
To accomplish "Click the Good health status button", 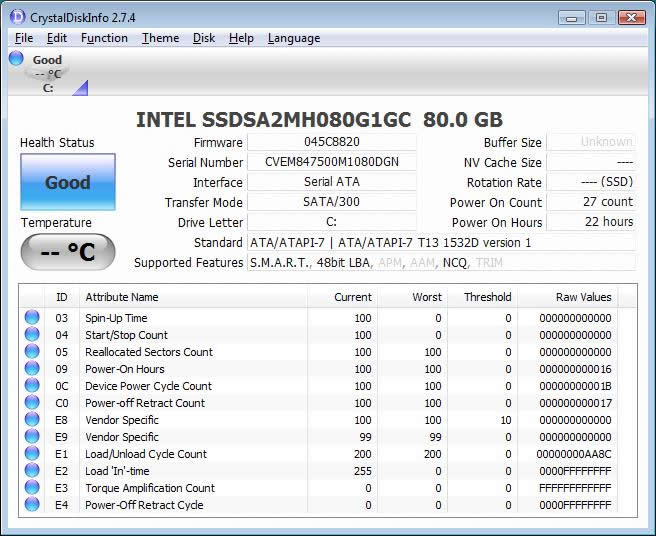I will (x=68, y=182).
